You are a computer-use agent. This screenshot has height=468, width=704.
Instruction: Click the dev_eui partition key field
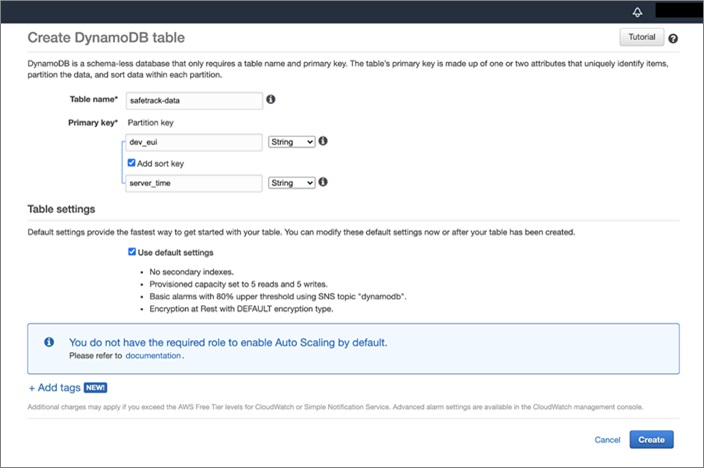194,142
